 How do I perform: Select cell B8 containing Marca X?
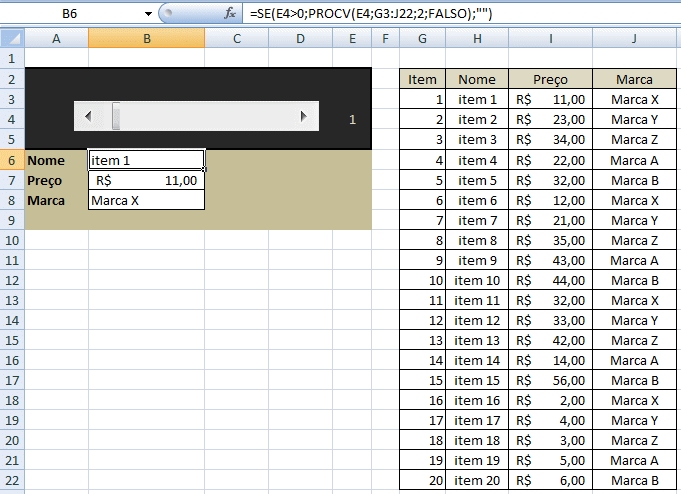(147, 200)
